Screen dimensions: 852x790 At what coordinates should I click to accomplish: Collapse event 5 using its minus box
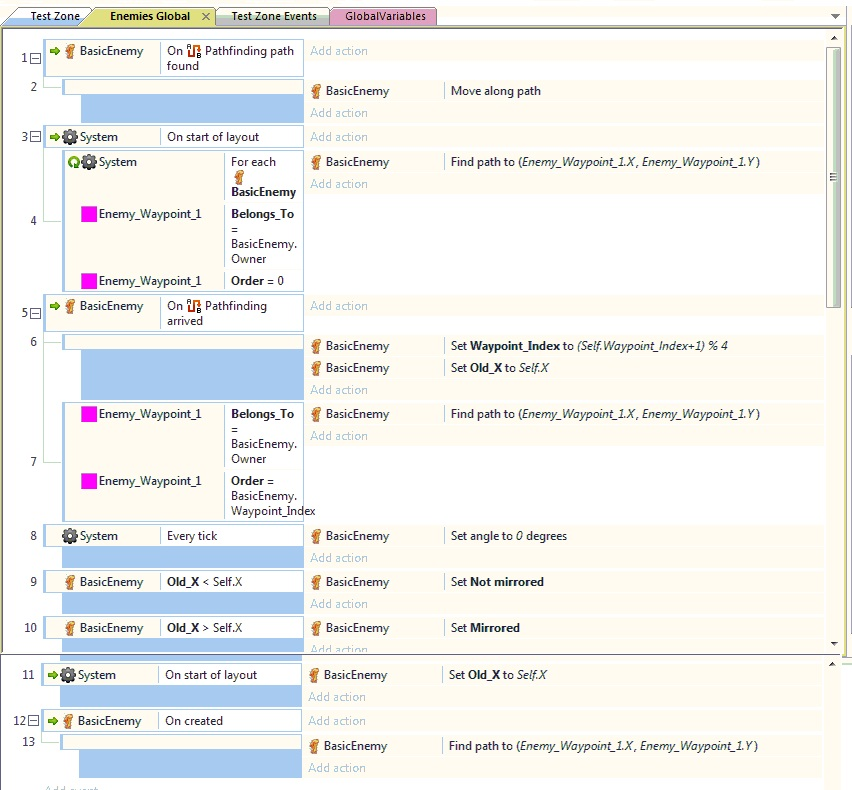[x=35, y=314]
